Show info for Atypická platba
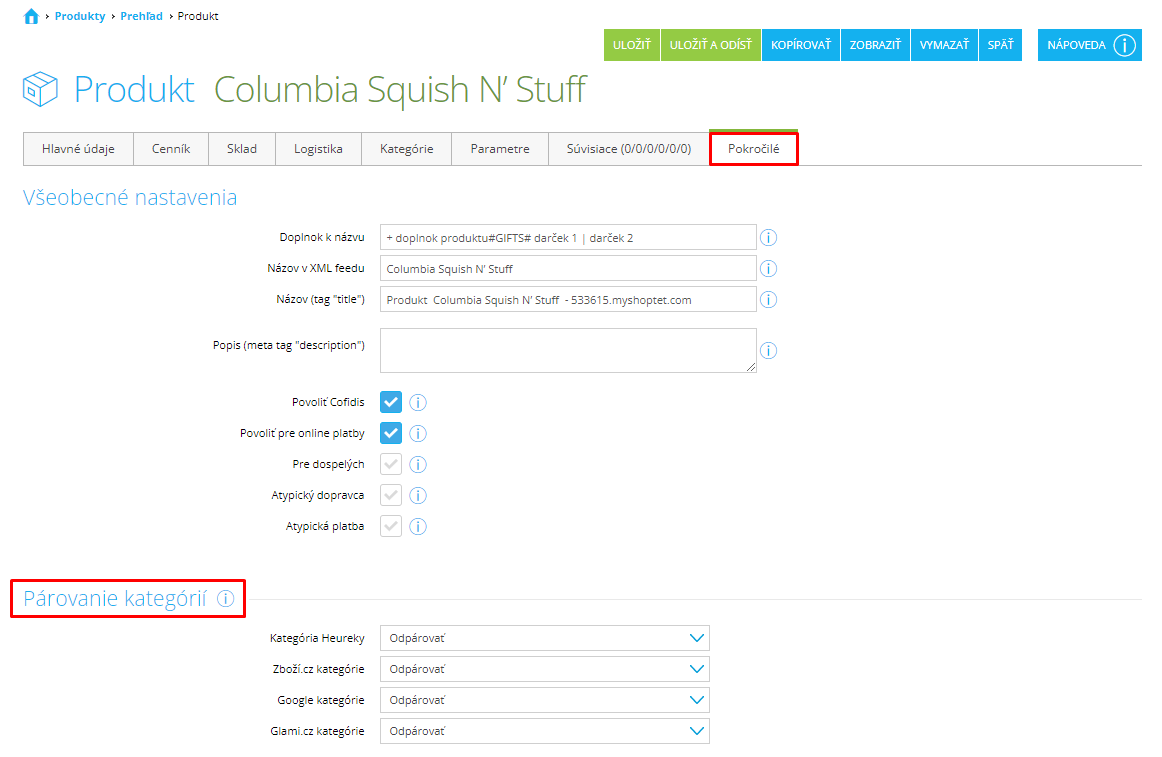 pyautogui.click(x=418, y=527)
